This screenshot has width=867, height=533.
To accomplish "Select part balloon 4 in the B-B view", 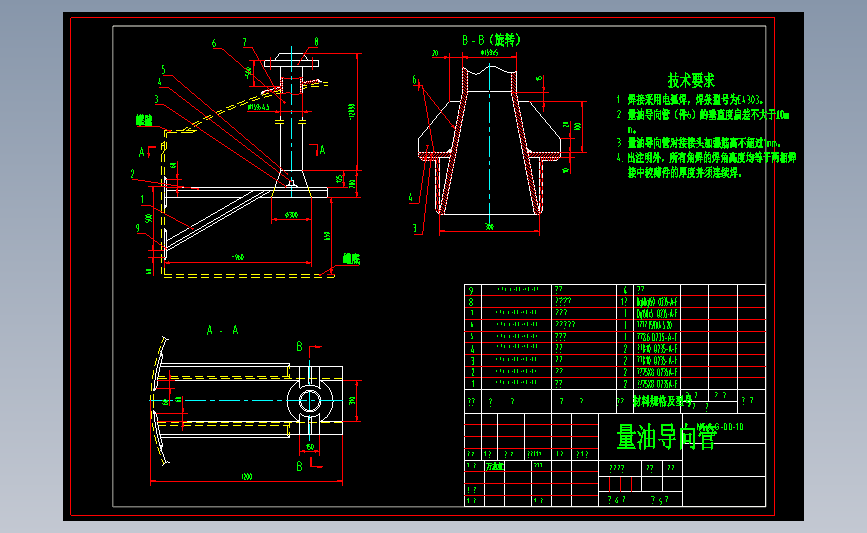I will 410,197.
